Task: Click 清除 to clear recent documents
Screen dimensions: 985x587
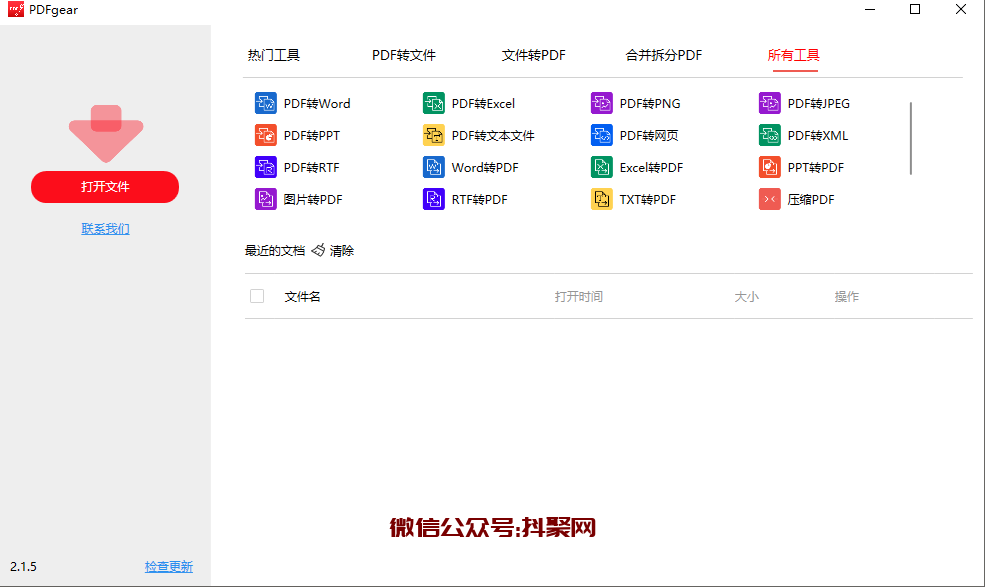Action: 342,251
